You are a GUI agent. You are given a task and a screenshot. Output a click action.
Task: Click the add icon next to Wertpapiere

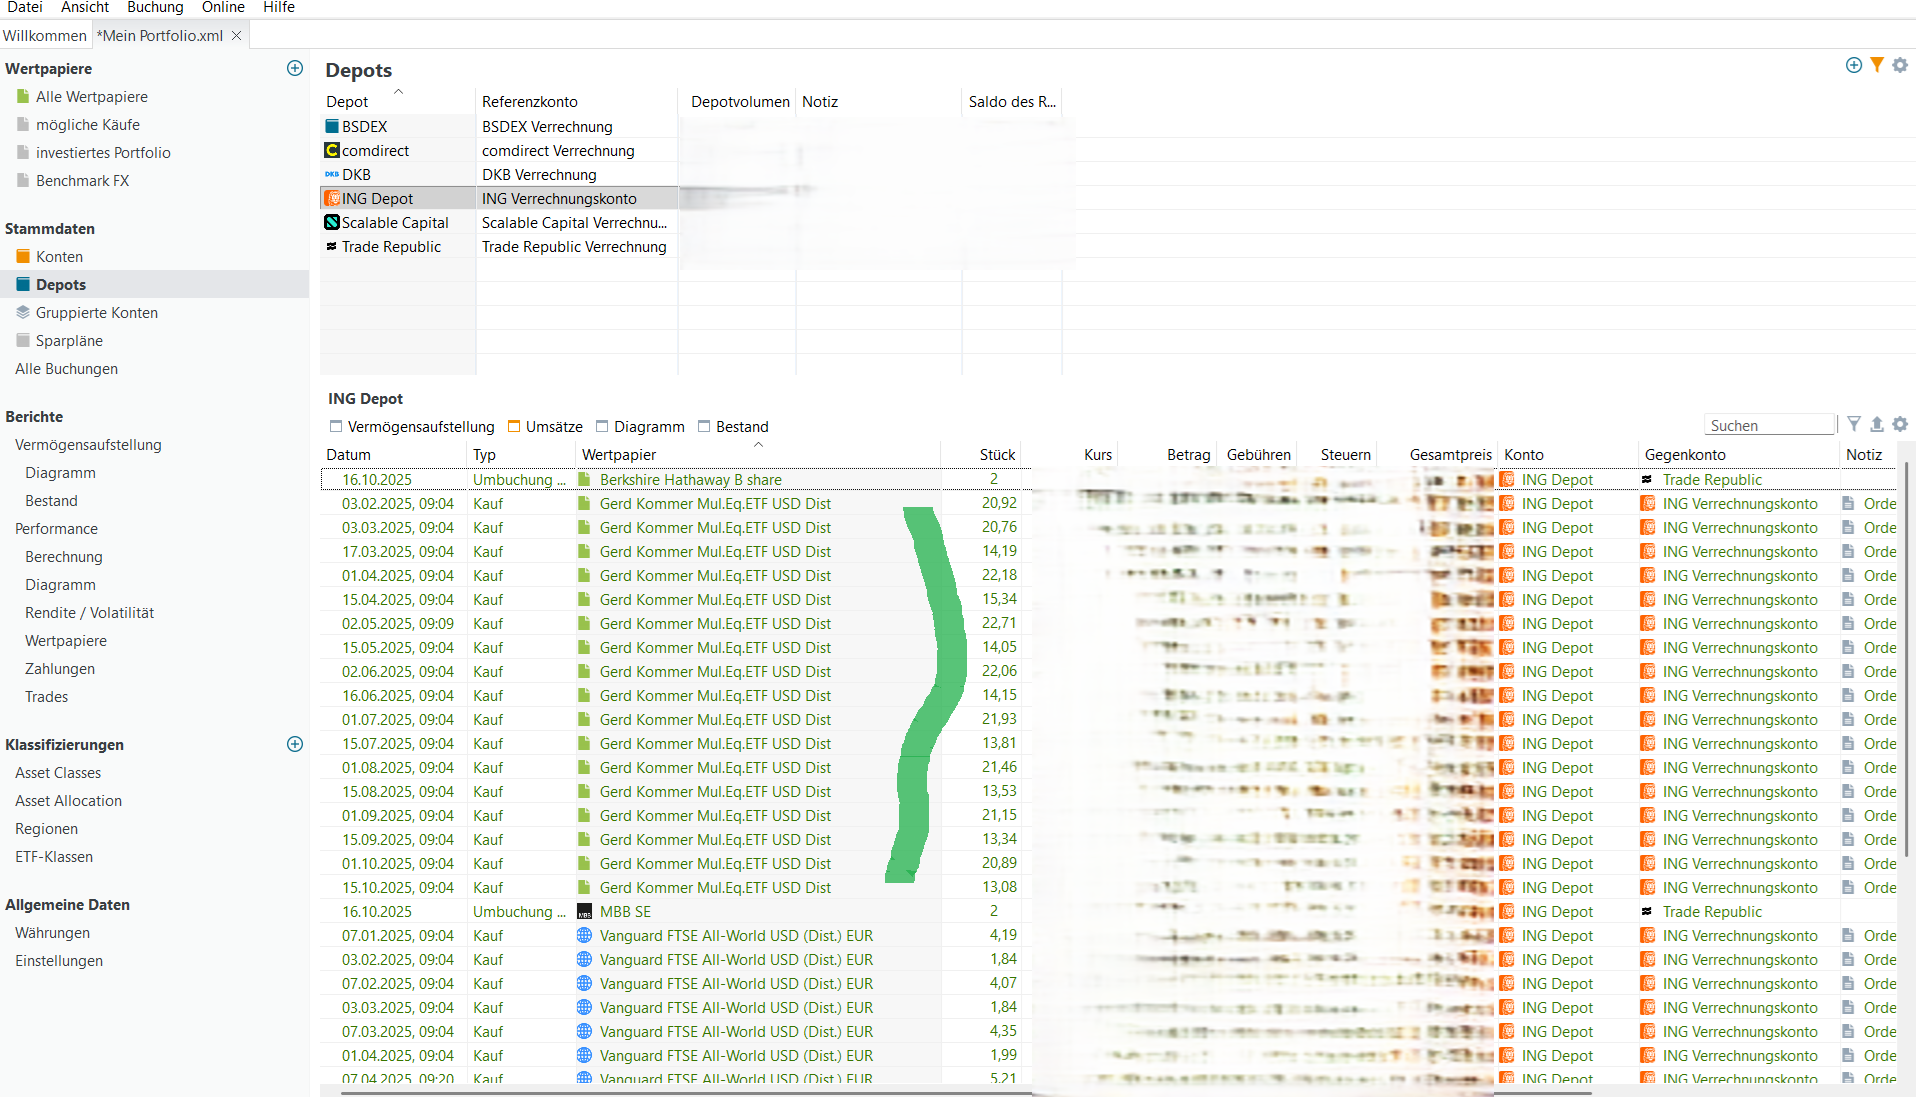click(x=295, y=68)
